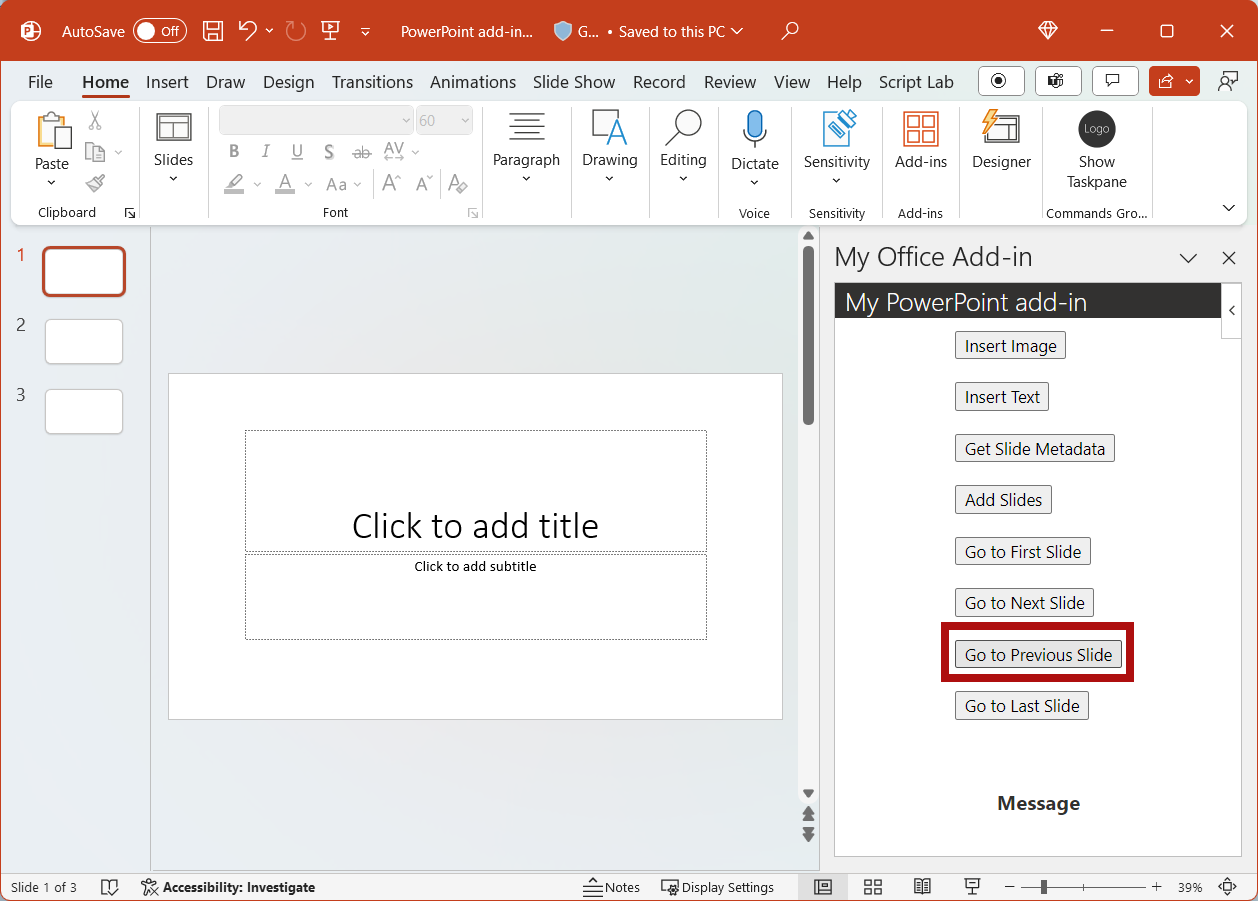Click Go to First Slide button
The width and height of the screenshot is (1258, 901).
tap(1023, 552)
